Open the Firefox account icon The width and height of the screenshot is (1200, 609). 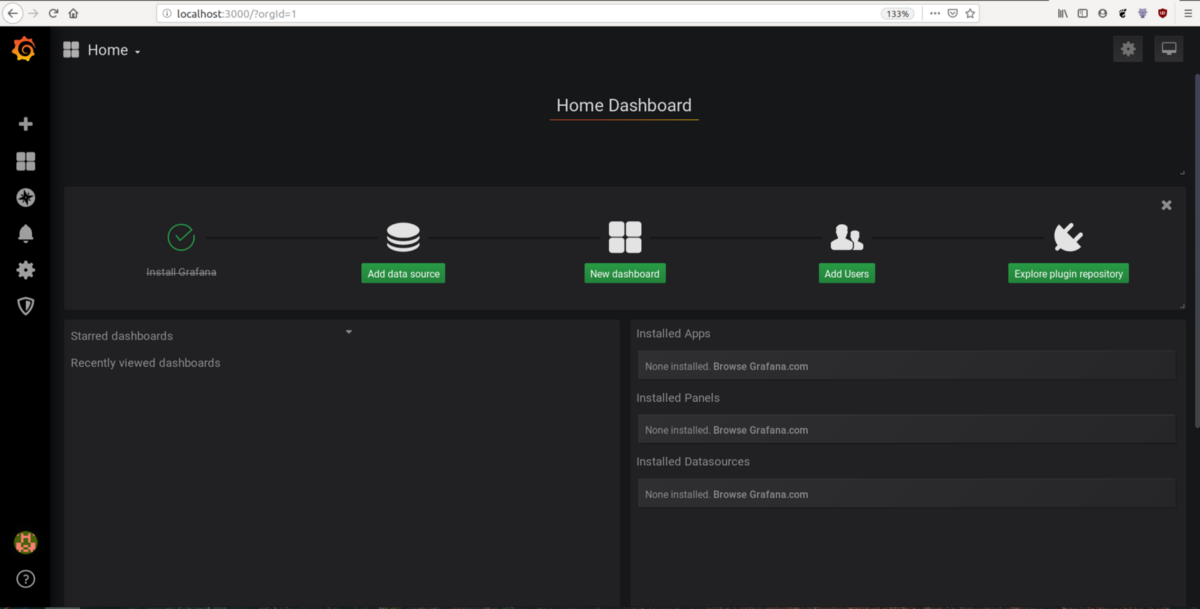(x=1103, y=13)
